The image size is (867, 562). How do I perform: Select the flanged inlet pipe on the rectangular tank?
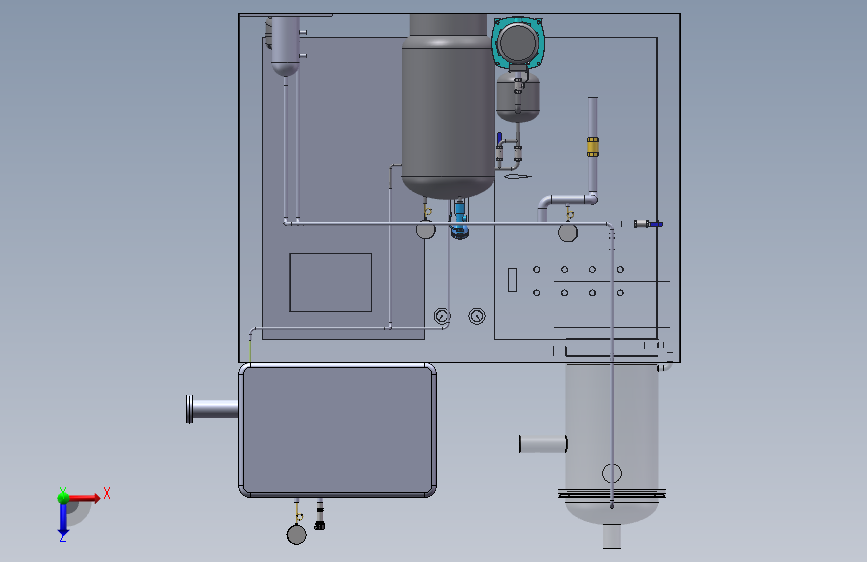(212, 409)
